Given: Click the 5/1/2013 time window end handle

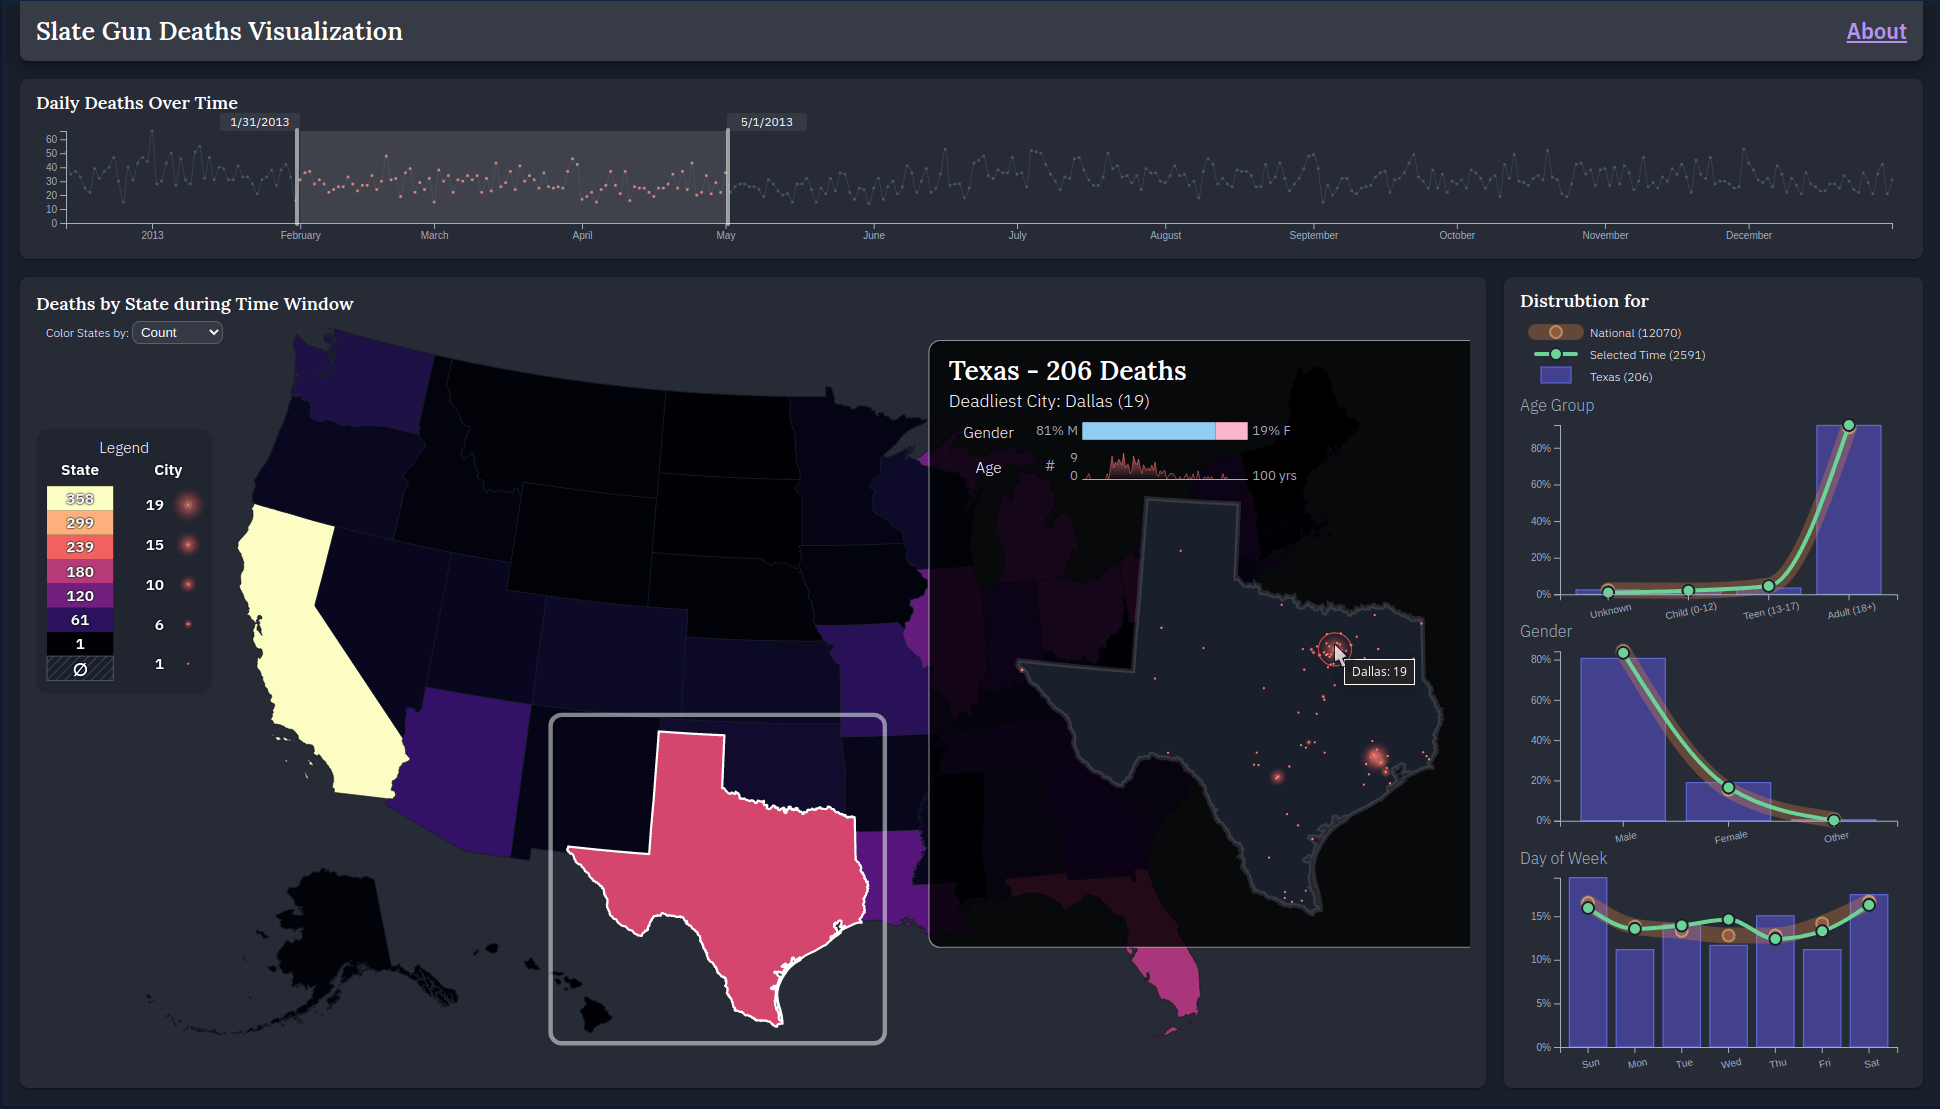Looking at the screenshot, I should [728, 177].
